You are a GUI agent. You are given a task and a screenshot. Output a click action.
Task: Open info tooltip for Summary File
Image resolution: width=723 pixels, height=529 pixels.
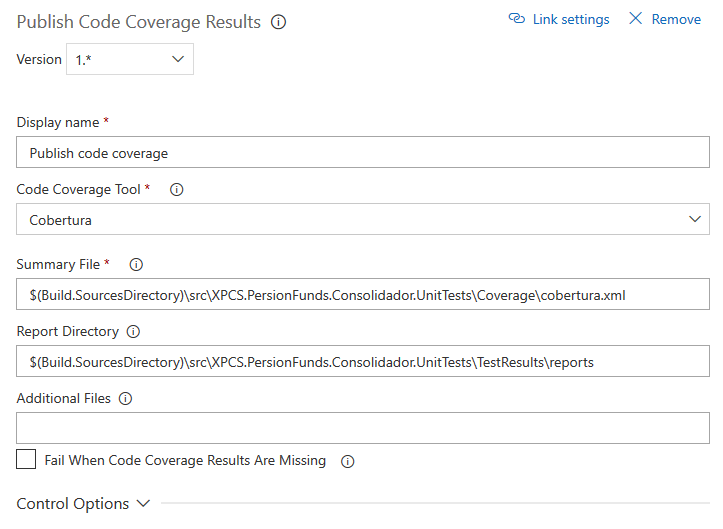tap(136, 264)
